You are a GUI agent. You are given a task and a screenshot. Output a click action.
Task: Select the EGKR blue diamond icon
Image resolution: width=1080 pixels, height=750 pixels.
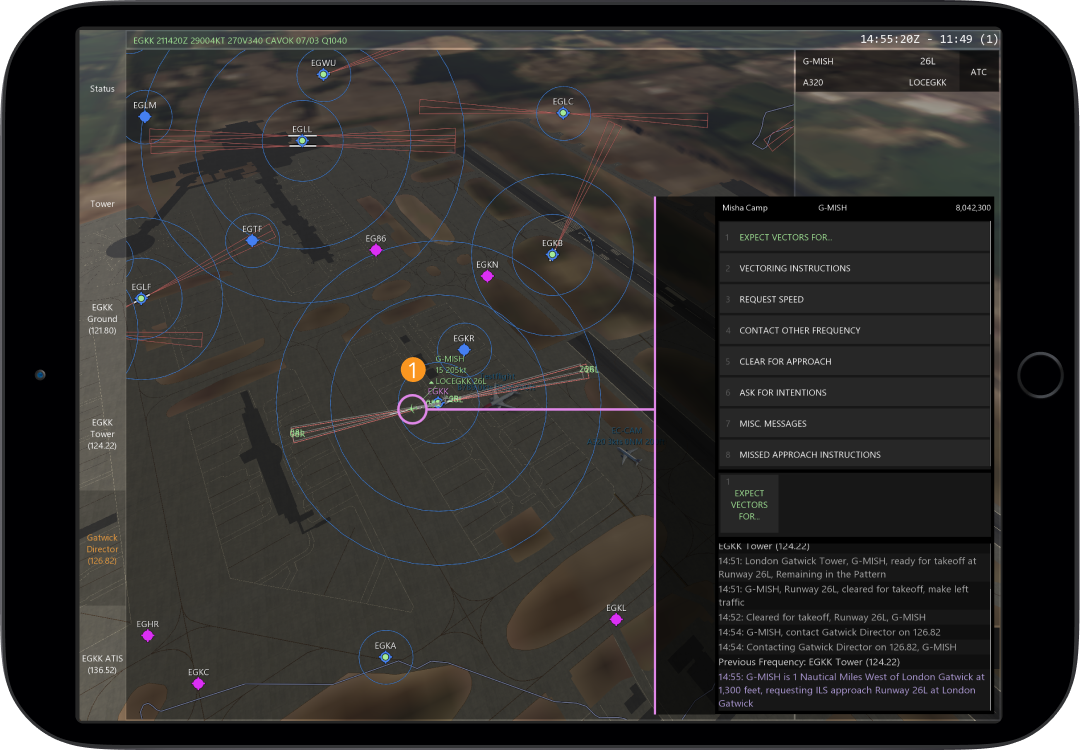click(x=463, y=350)
